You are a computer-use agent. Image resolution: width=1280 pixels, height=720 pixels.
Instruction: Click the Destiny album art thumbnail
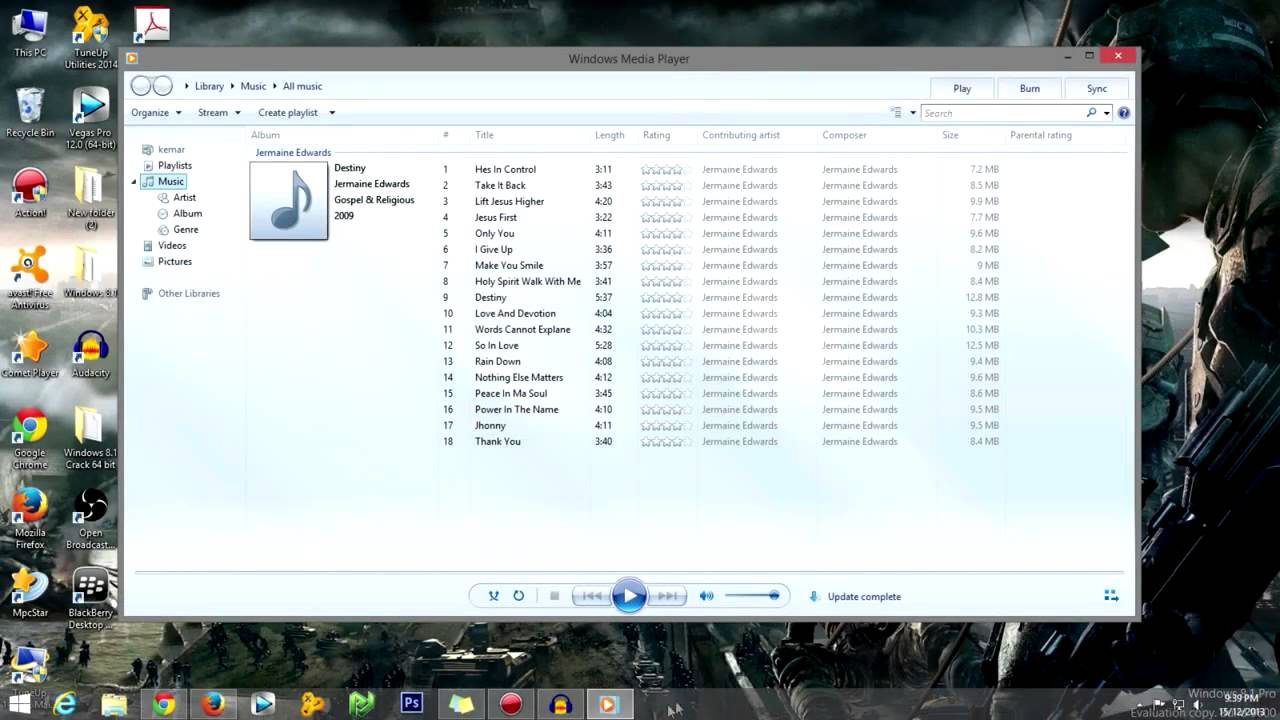click(x=289, y=201)
